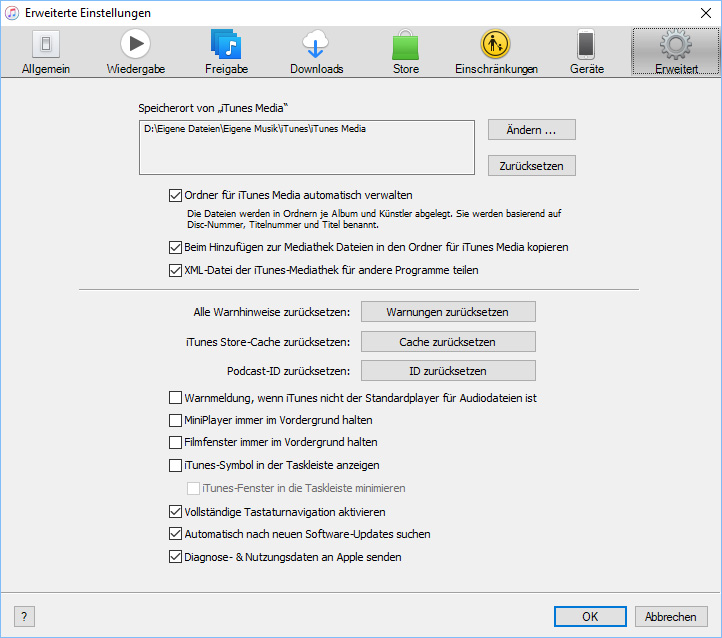Open the Downloads preferences pane
Image resolution: width=722 pixels, height=638 pixels.
pyautogui.click(x=316, y=52)
